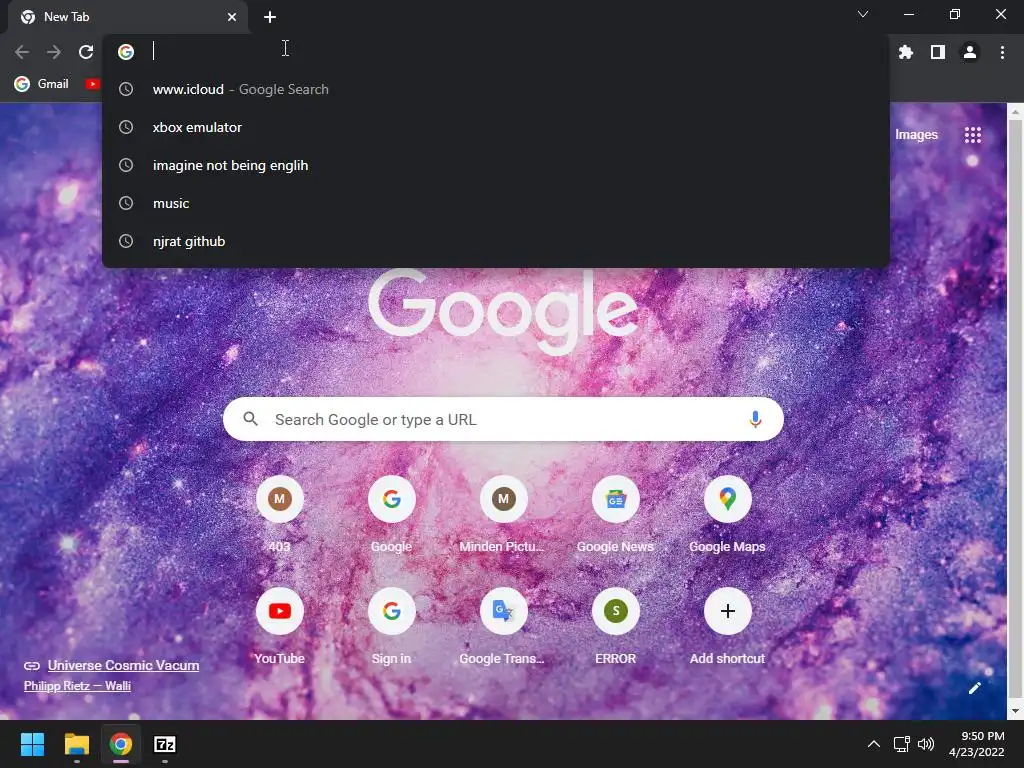Open the Images link
This screenshot has width=1024, height=768.
tap(916, 135)
